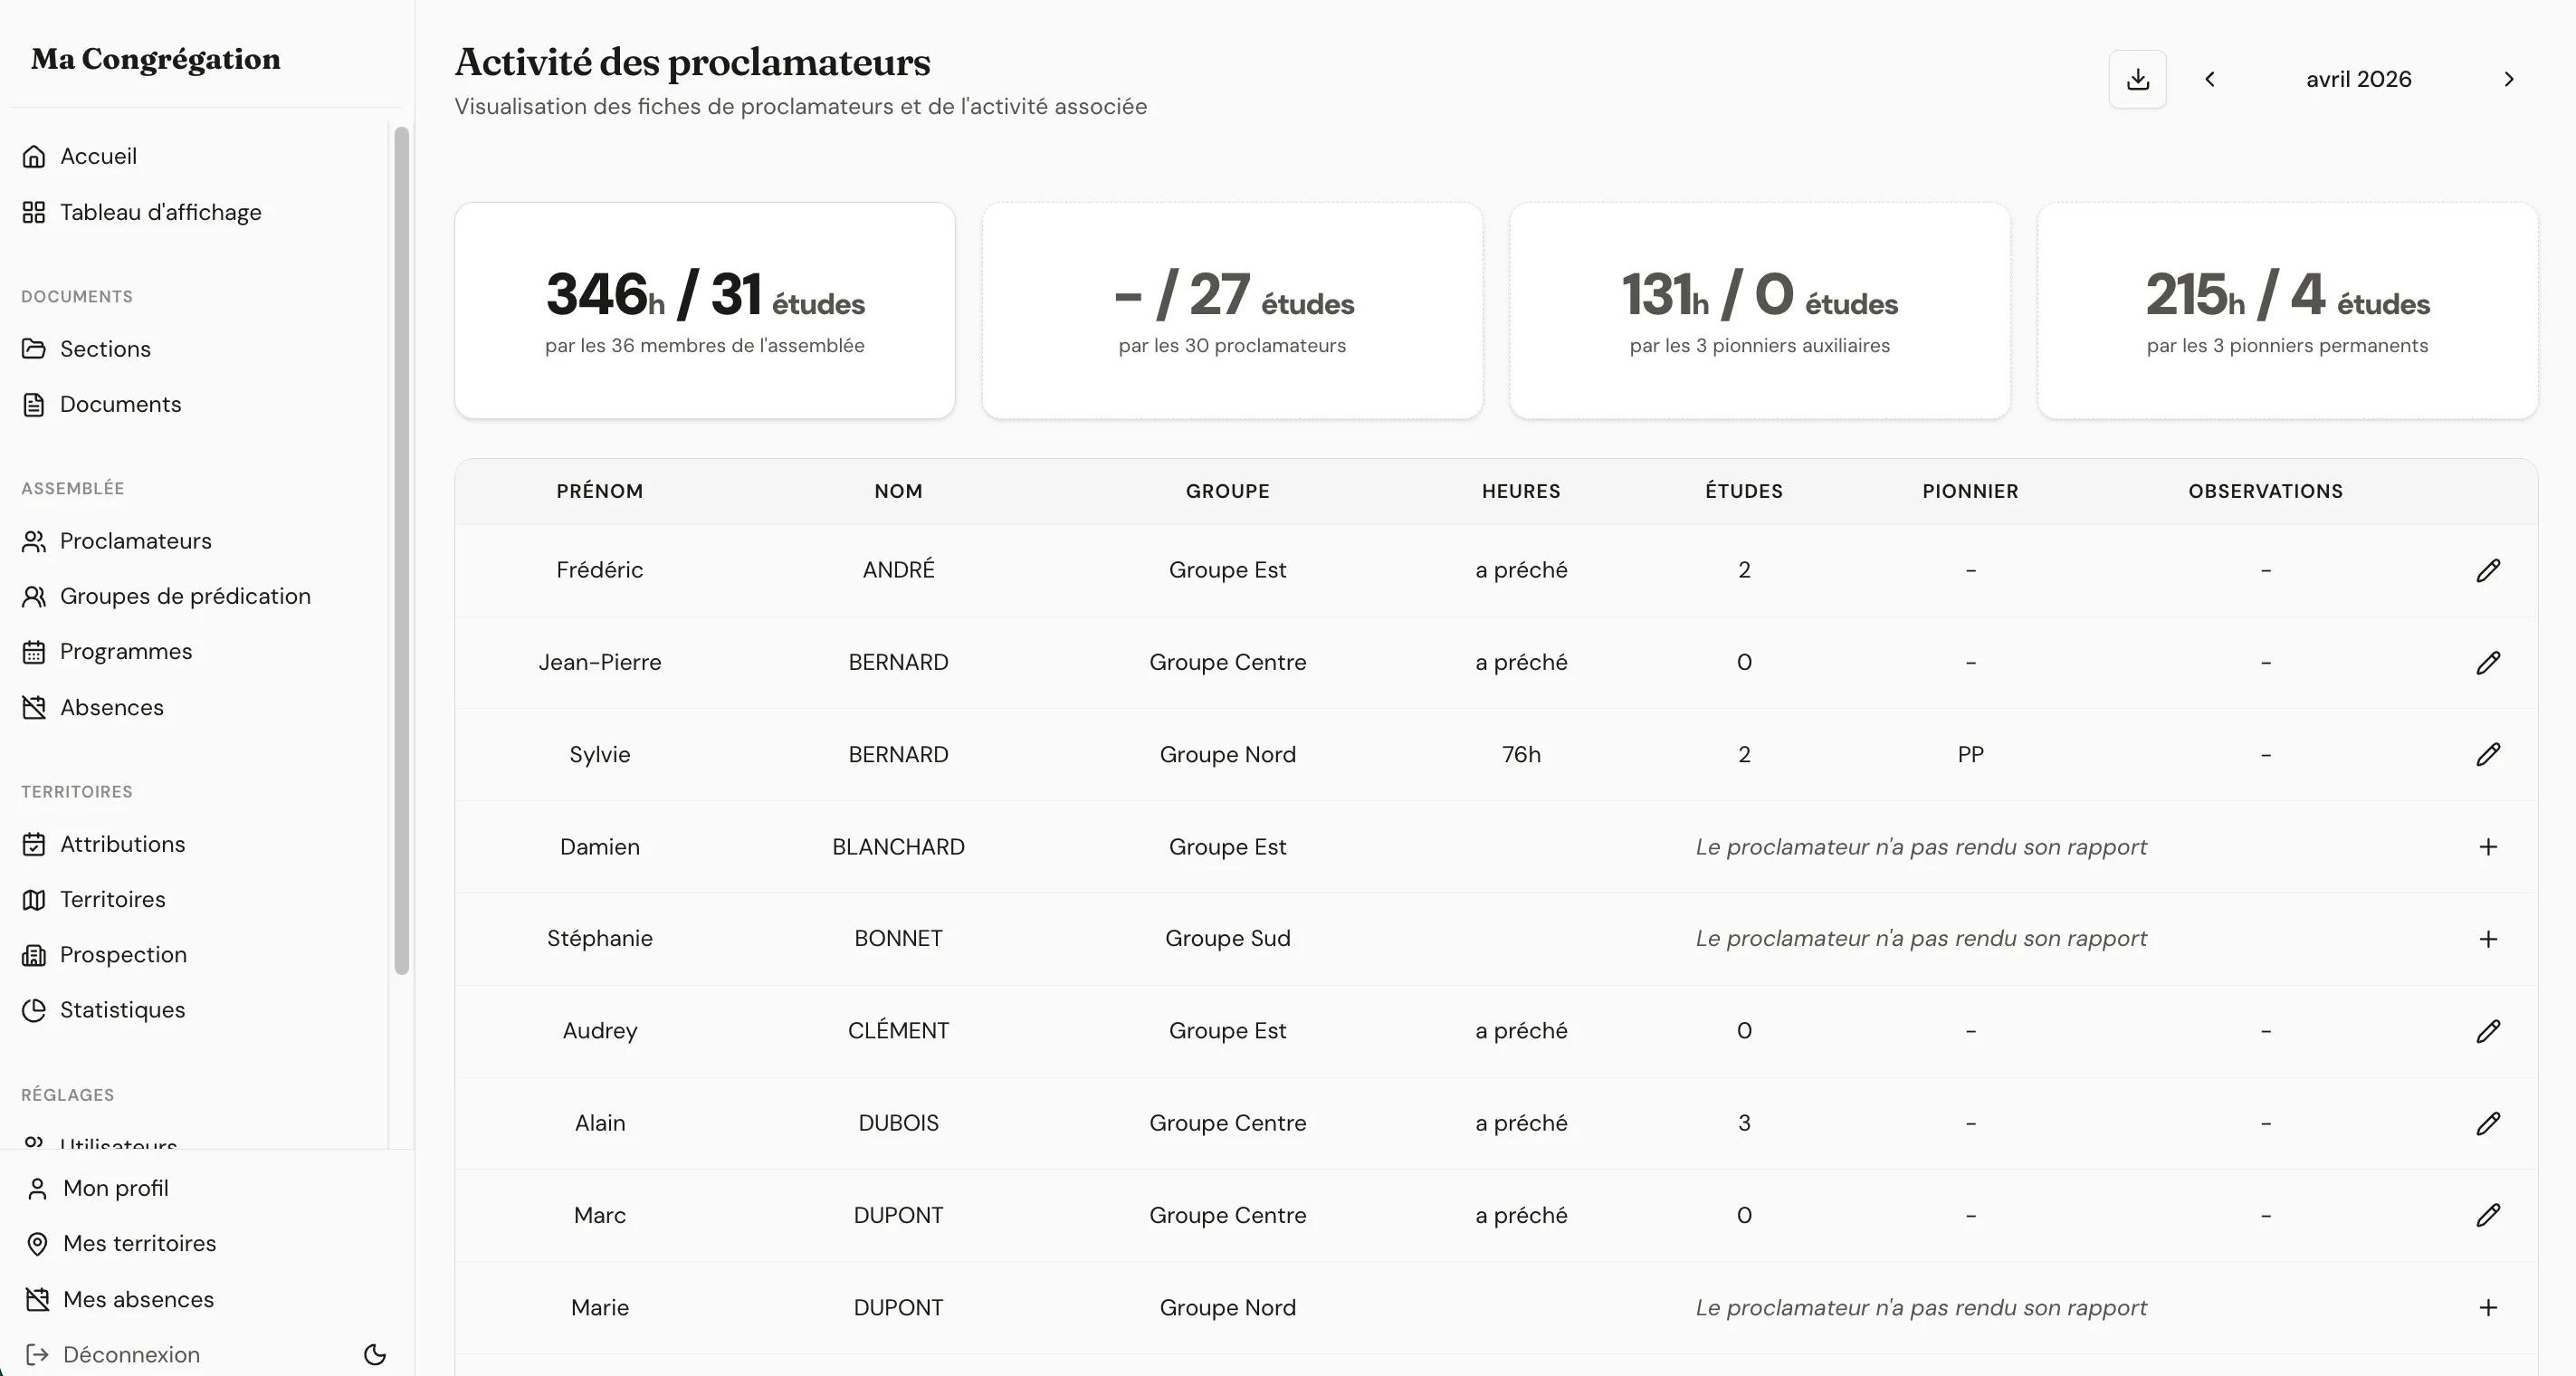Select the Groupes de prédication icon

coord(34,596)
